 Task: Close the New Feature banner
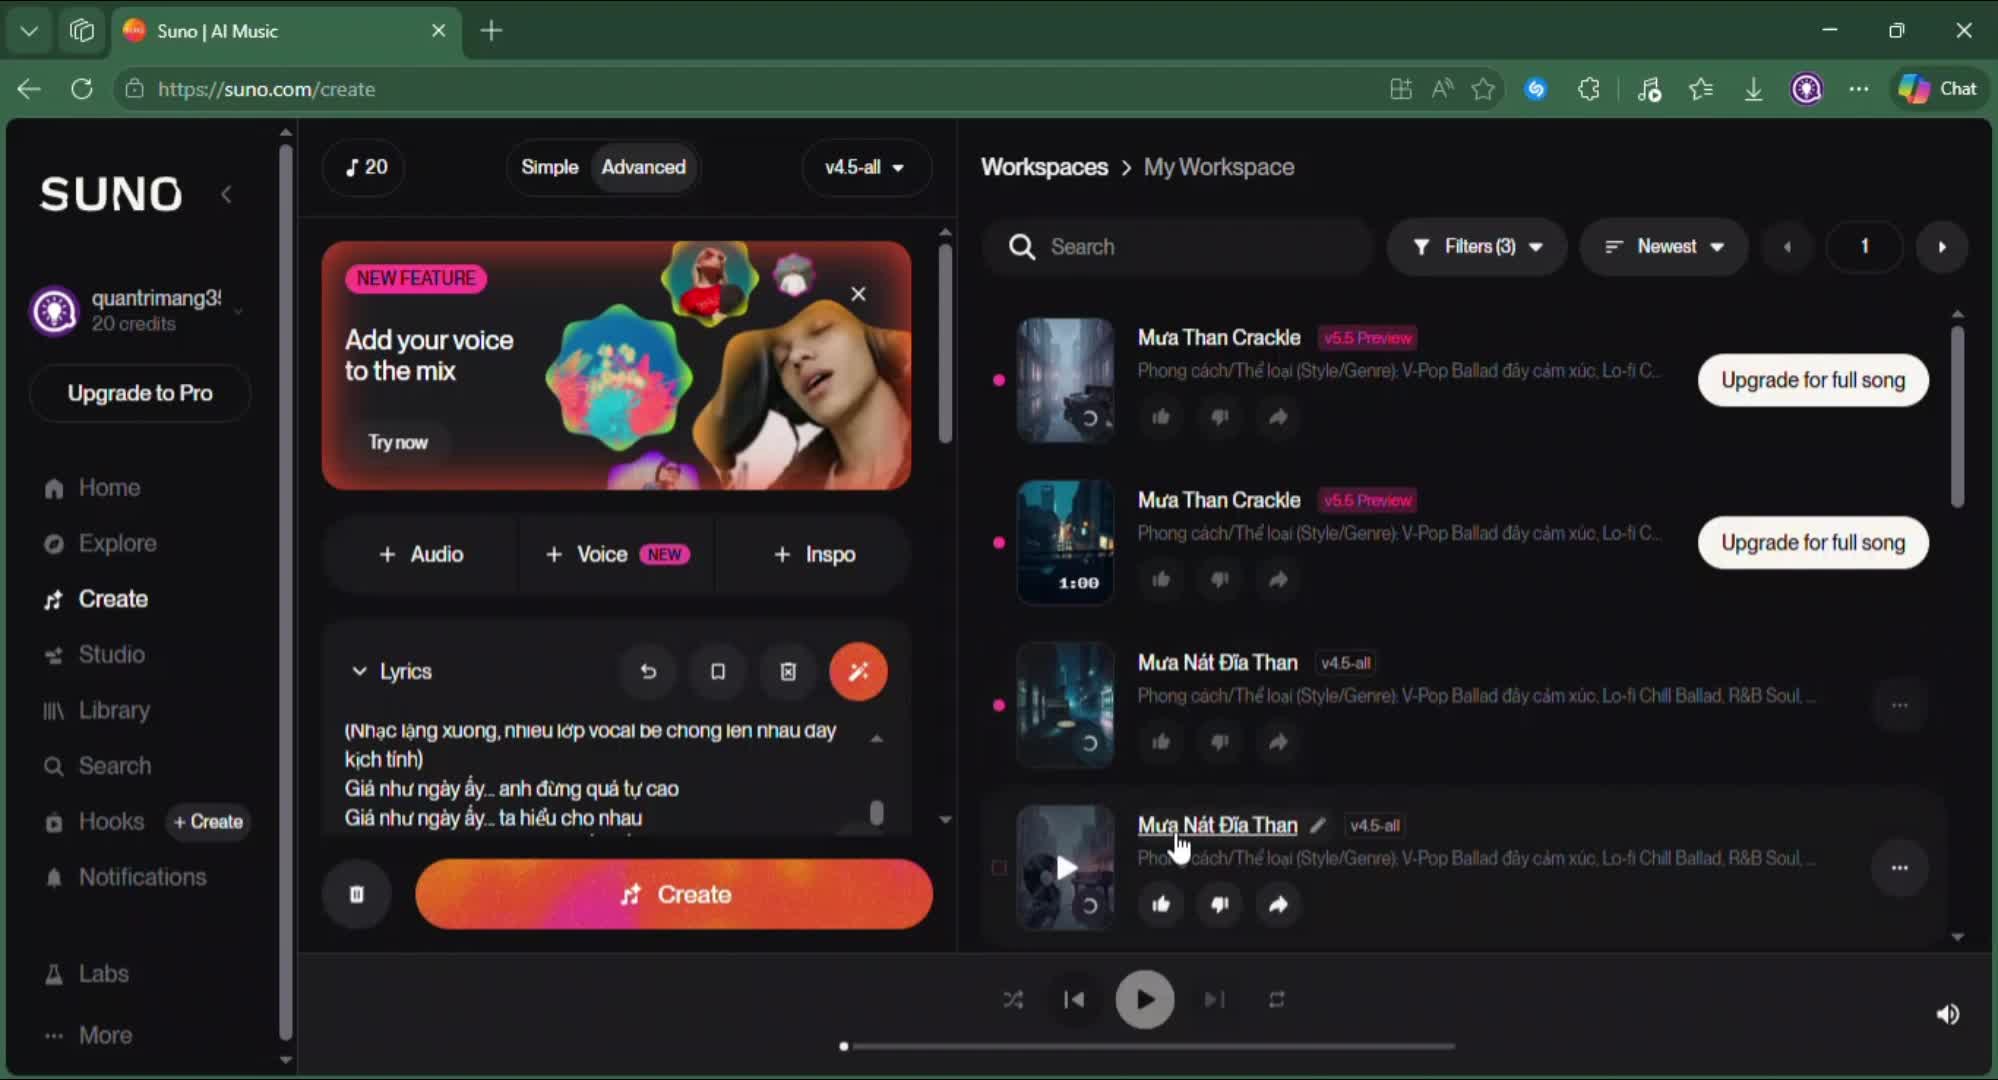858,294
